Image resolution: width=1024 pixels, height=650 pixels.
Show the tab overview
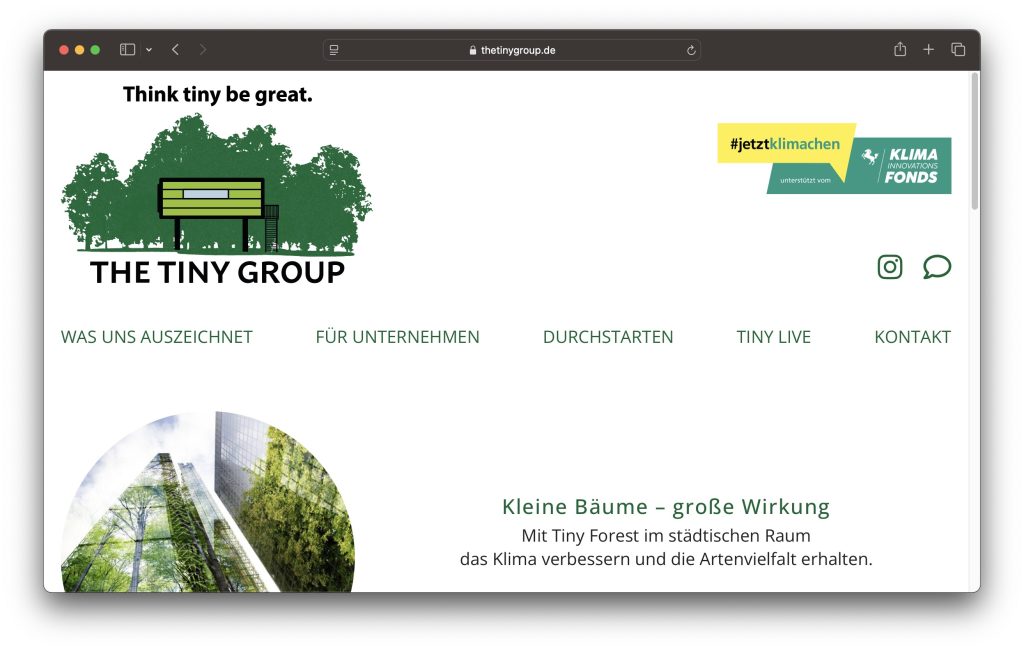click(x=958, y=50)
